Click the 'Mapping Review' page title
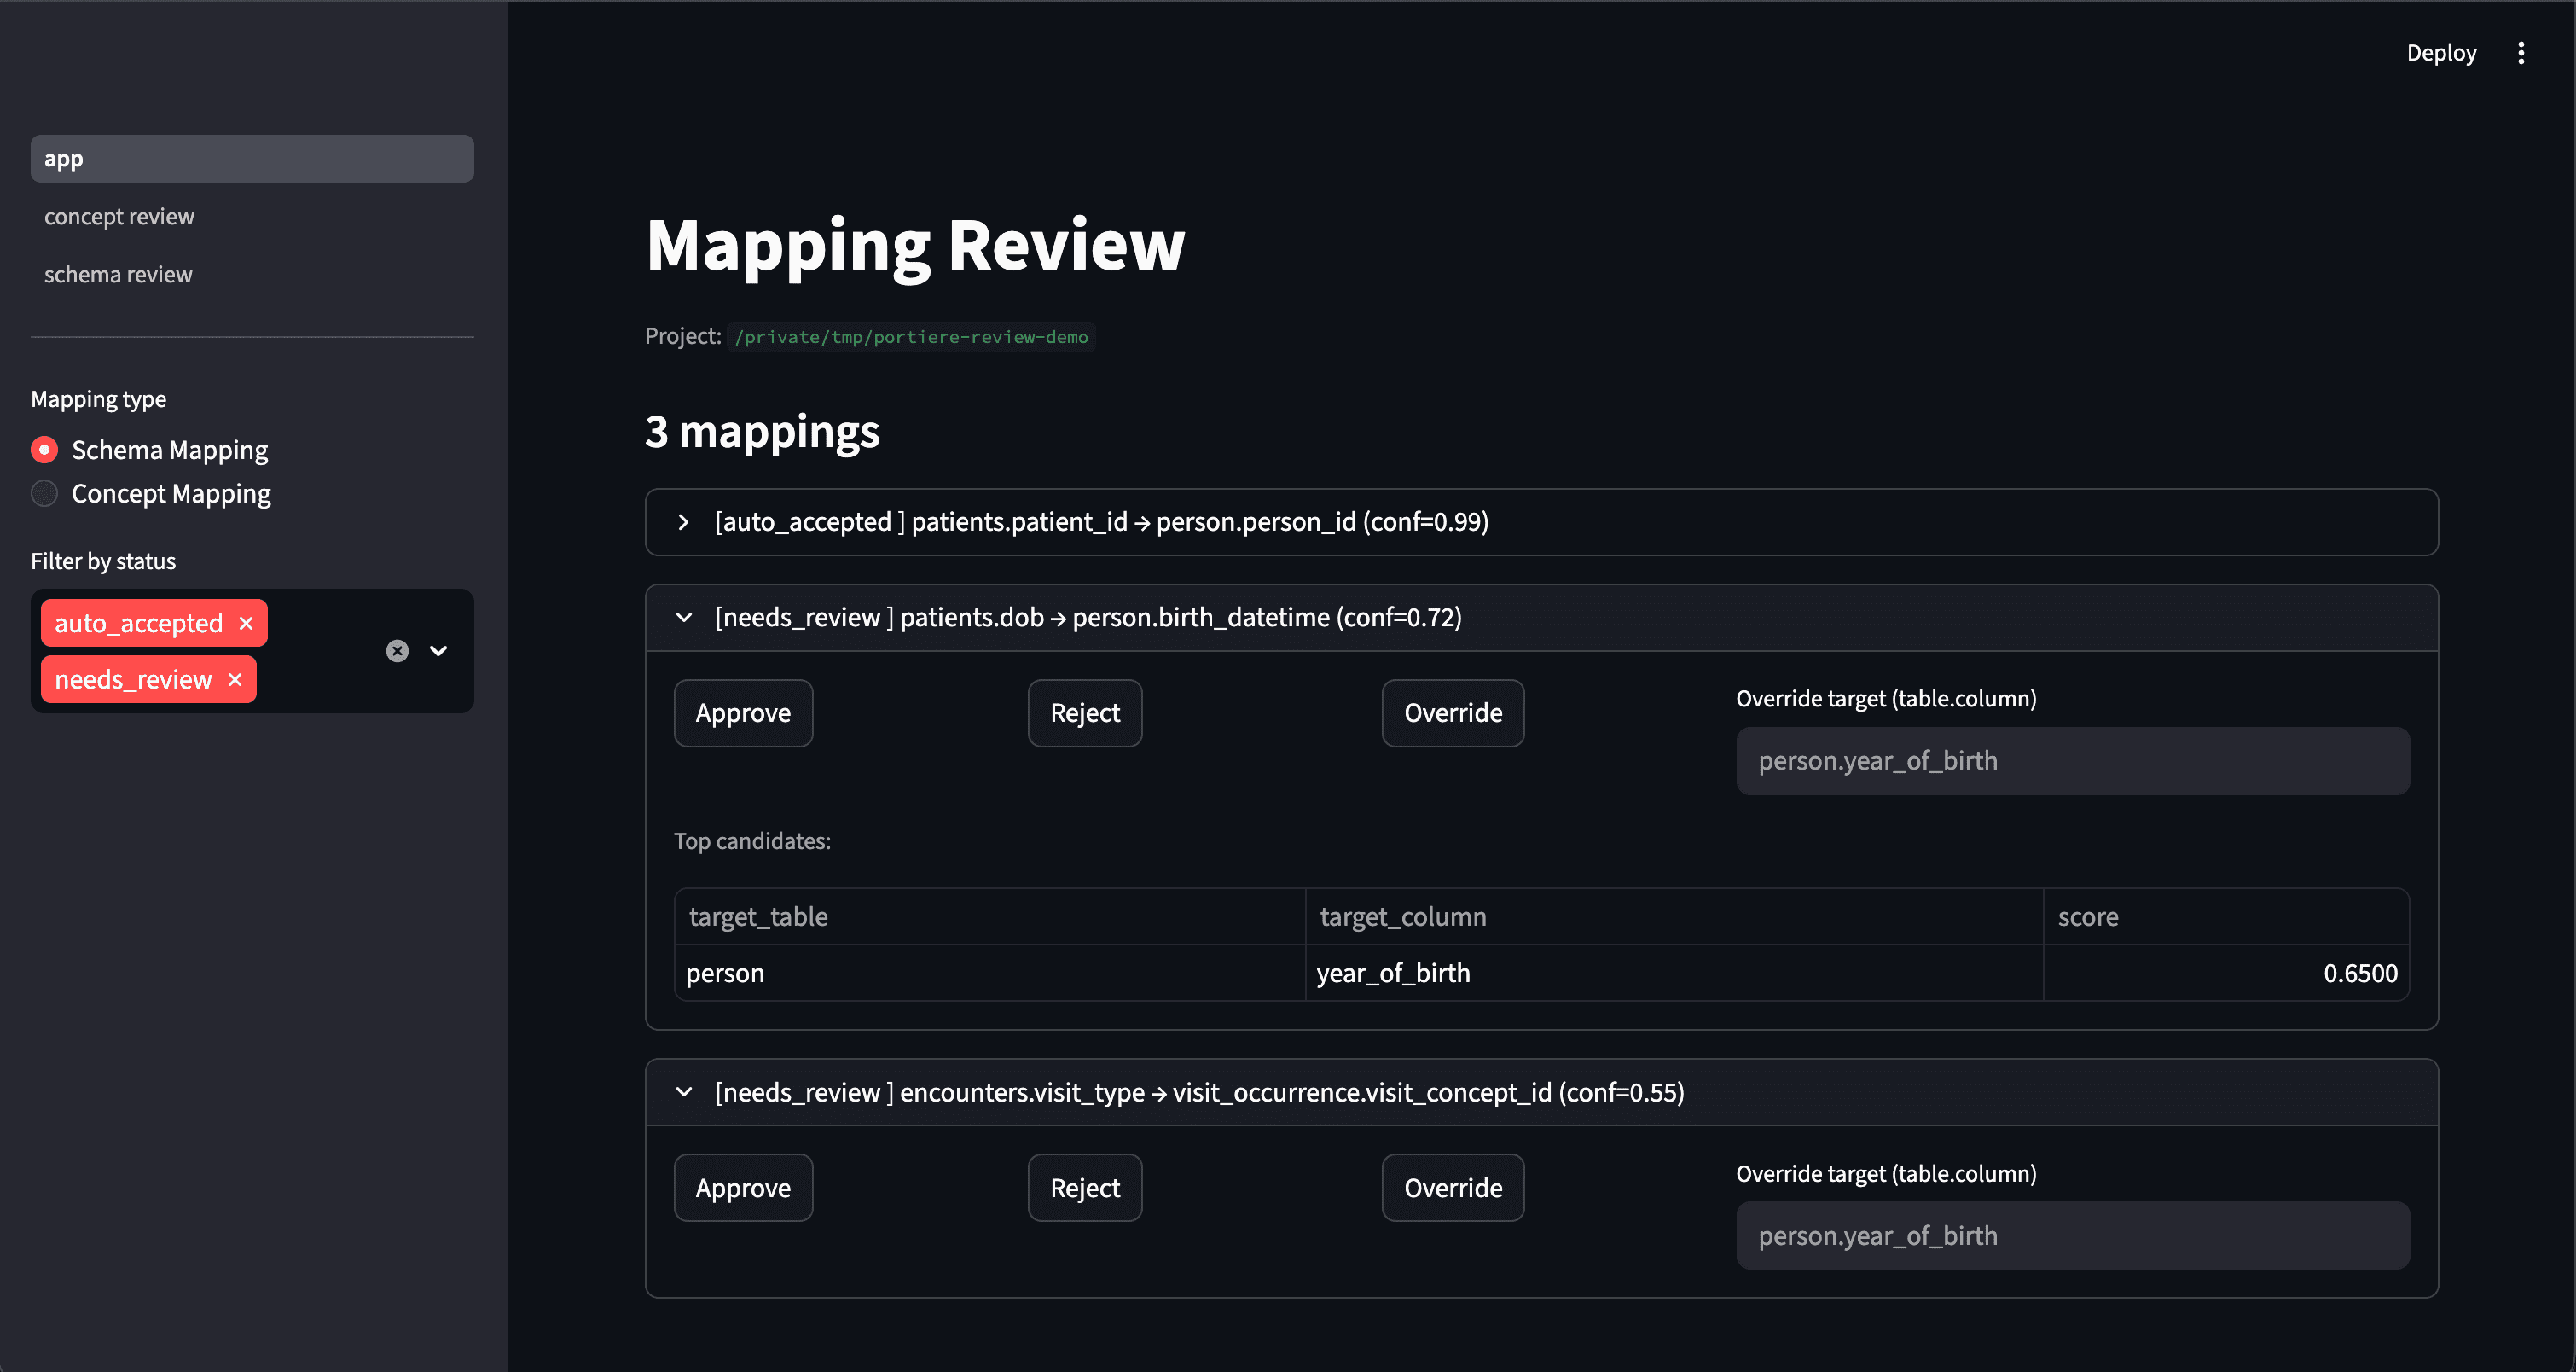Image resolution: width=2576 pixels, height=1372 pixels. pyautogui.click(x=915, y=246)
